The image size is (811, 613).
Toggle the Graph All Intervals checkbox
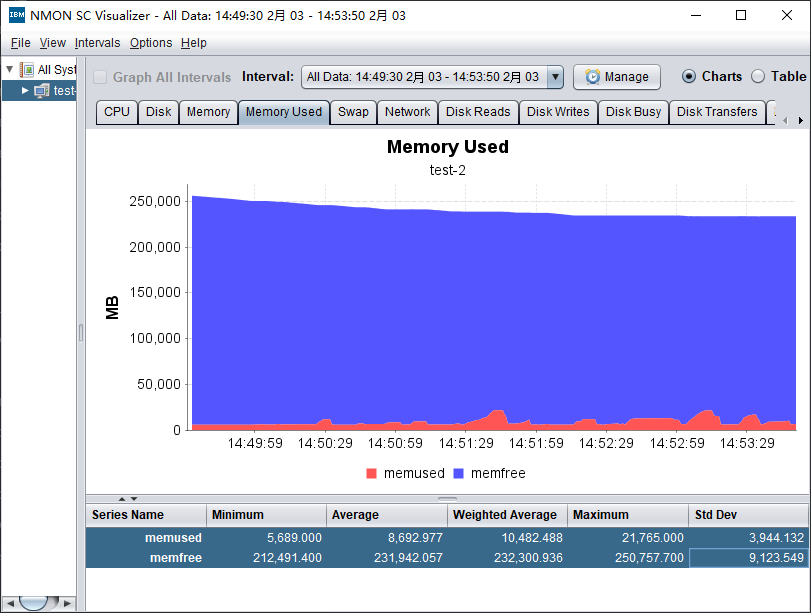[x=100, y=78]
